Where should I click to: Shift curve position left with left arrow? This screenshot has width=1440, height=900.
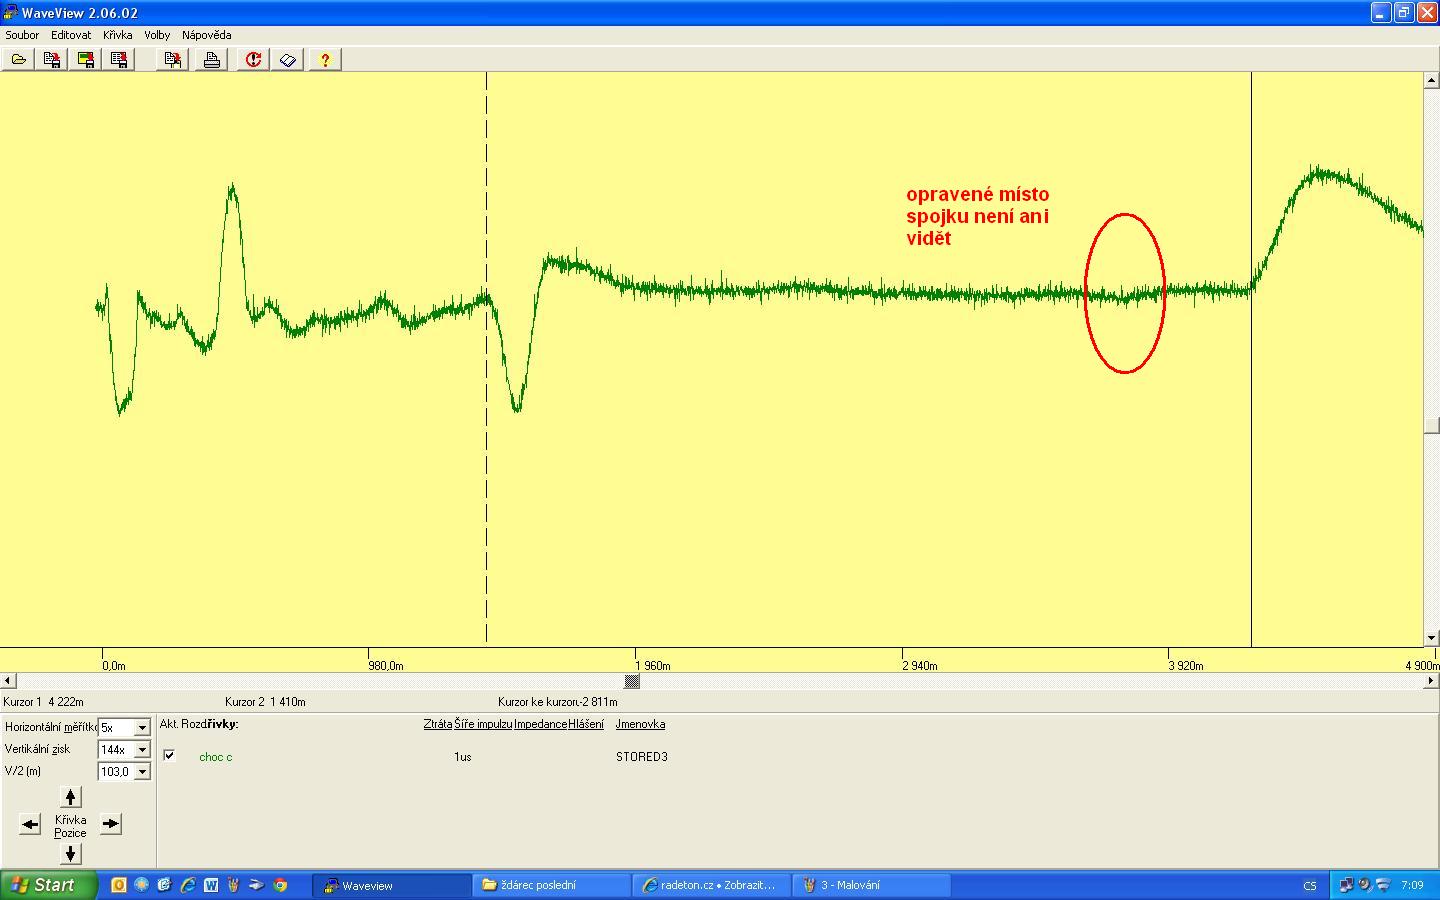tap(30, 824)
